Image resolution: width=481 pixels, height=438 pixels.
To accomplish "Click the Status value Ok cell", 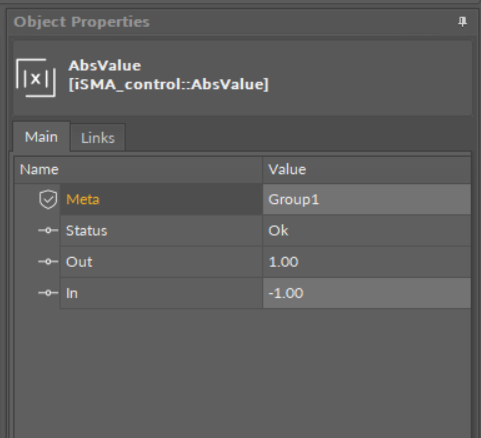I will [367, 231].
